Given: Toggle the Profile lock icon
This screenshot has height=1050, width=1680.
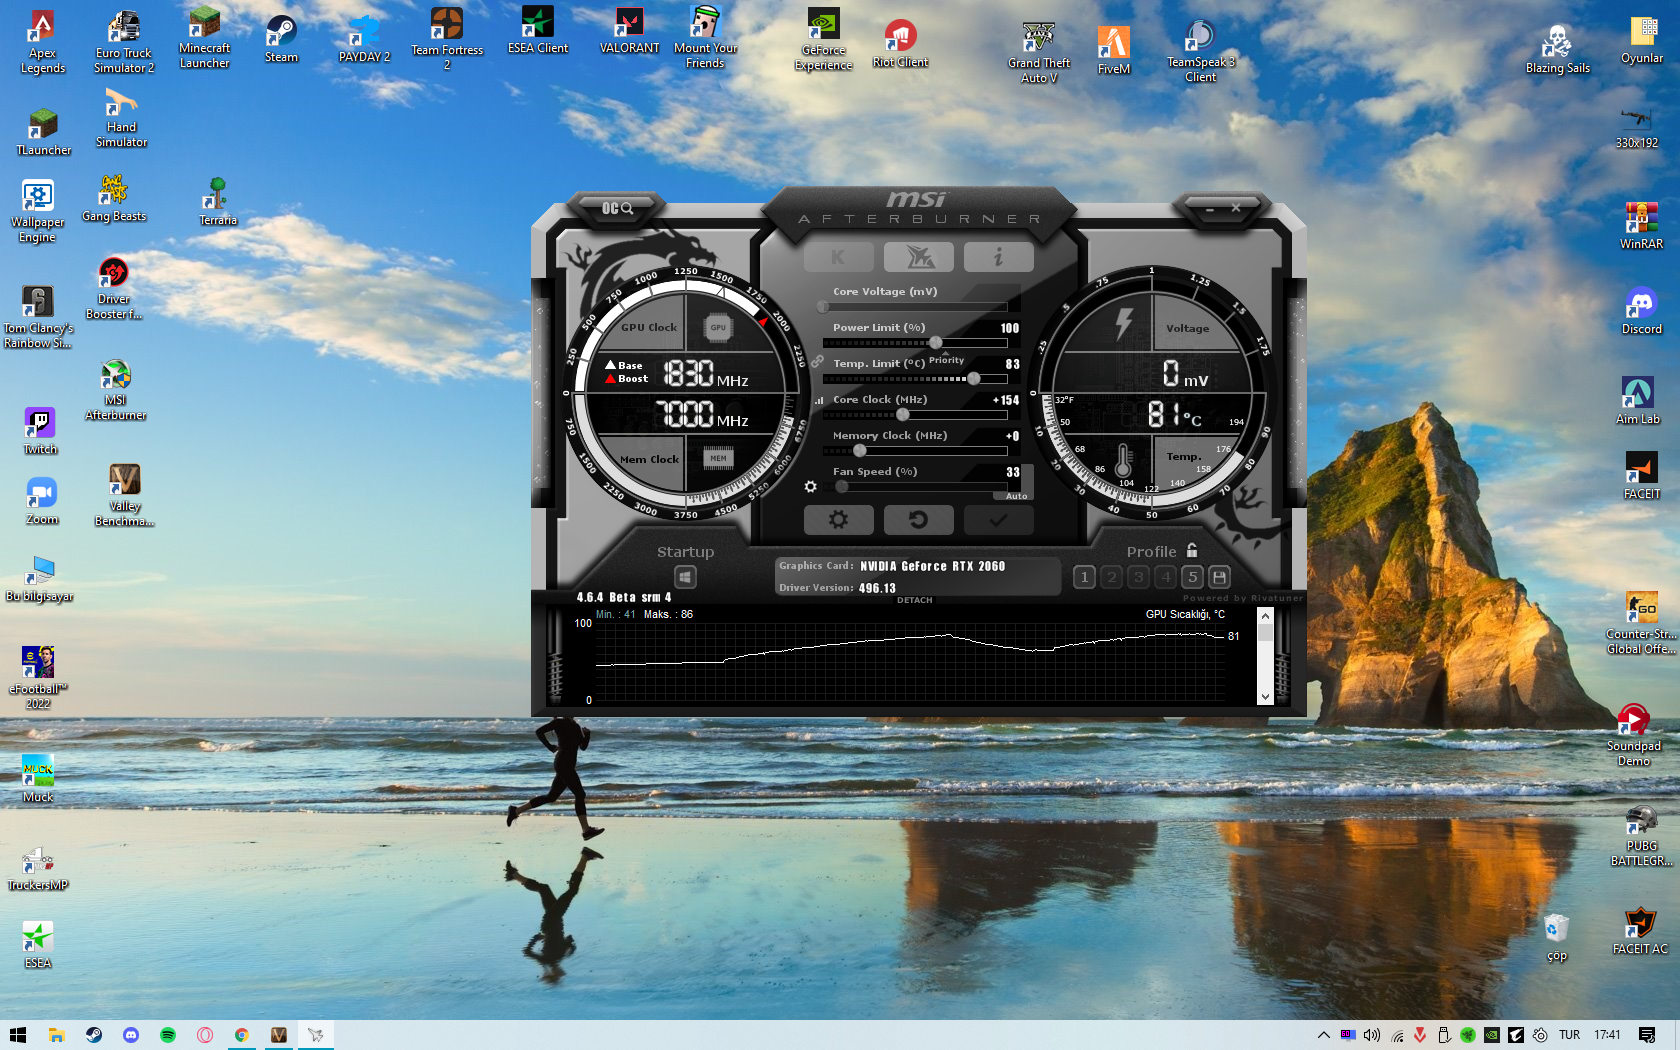Looking at the screenshot, I should coord(1192,551).
